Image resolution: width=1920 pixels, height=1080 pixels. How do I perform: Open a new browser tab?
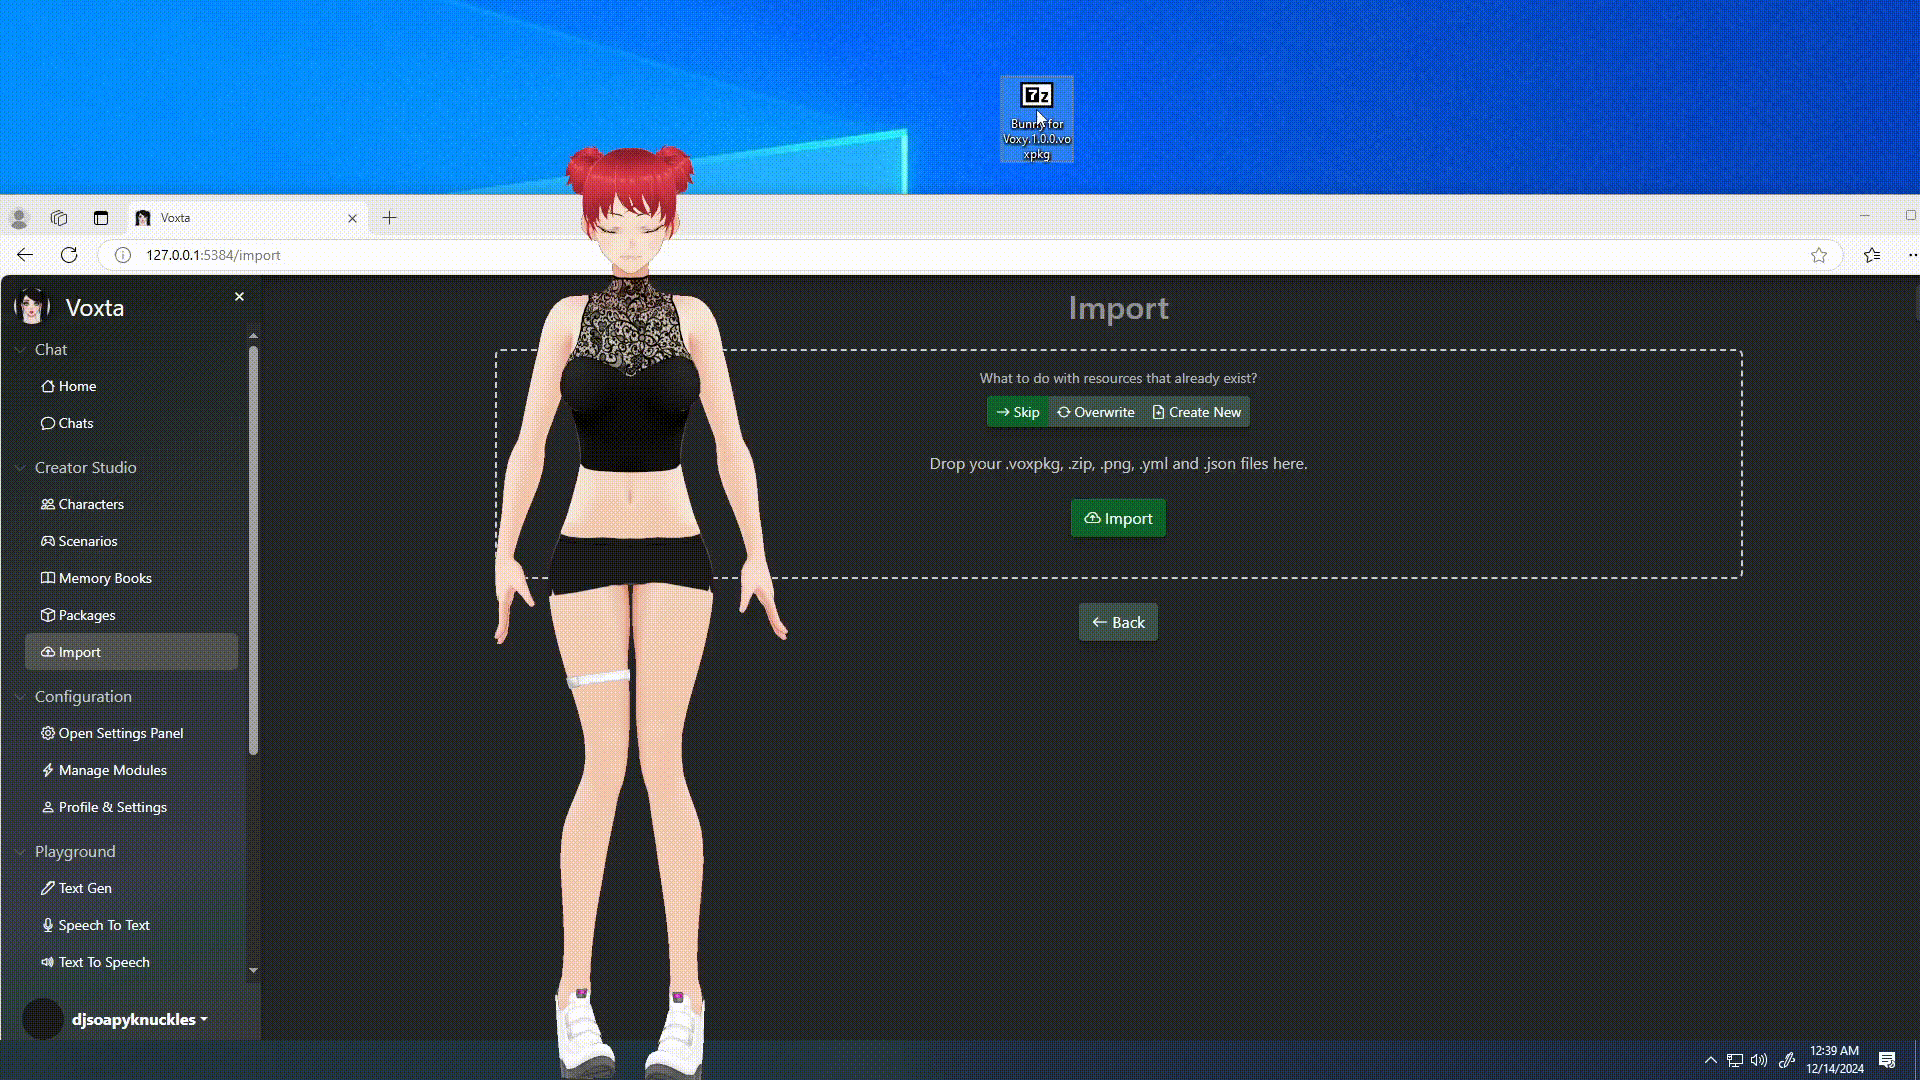click(x=390, y=218)
